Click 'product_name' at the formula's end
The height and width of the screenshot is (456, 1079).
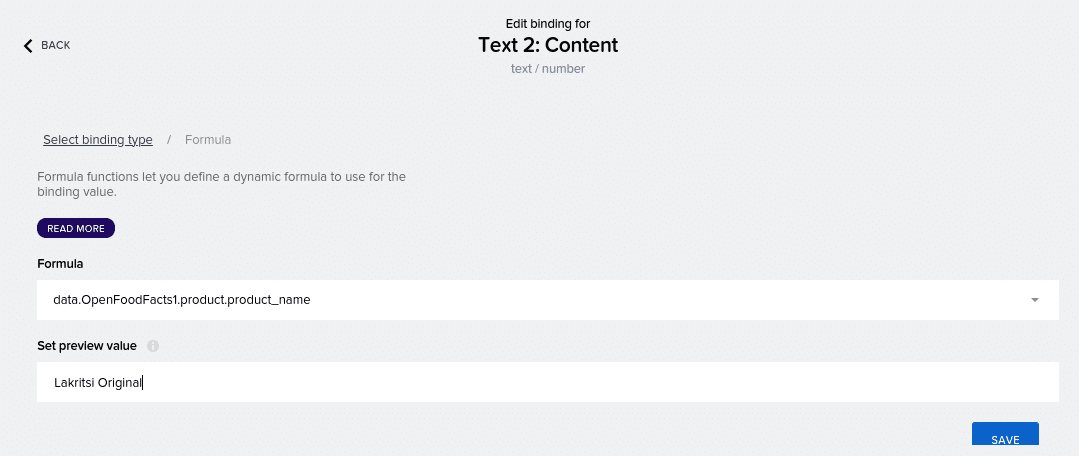point(275,300)
